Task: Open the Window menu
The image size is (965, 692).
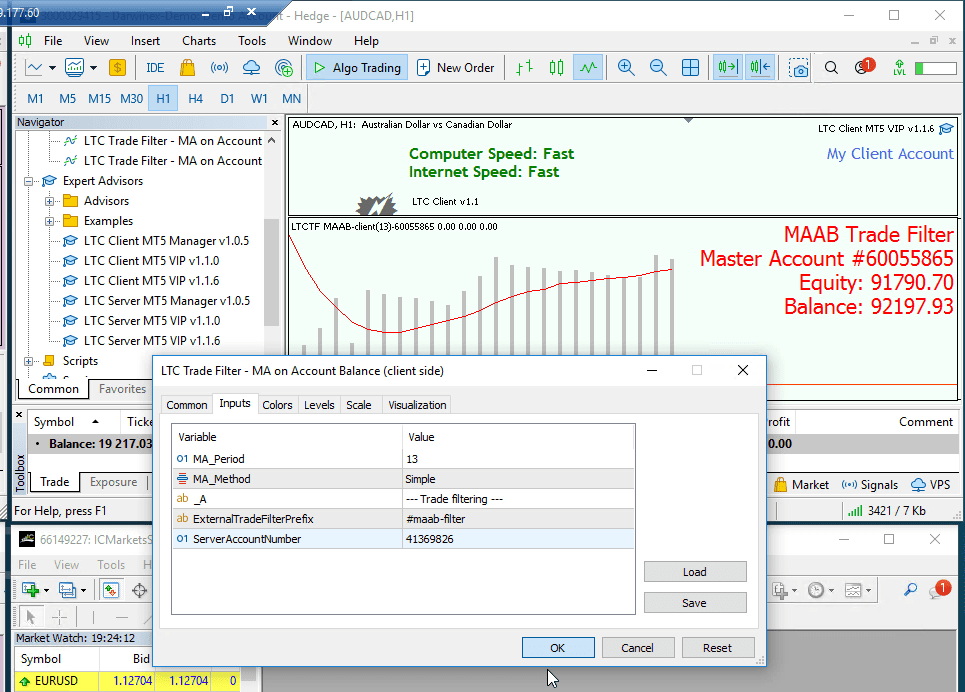Action: 310,41
